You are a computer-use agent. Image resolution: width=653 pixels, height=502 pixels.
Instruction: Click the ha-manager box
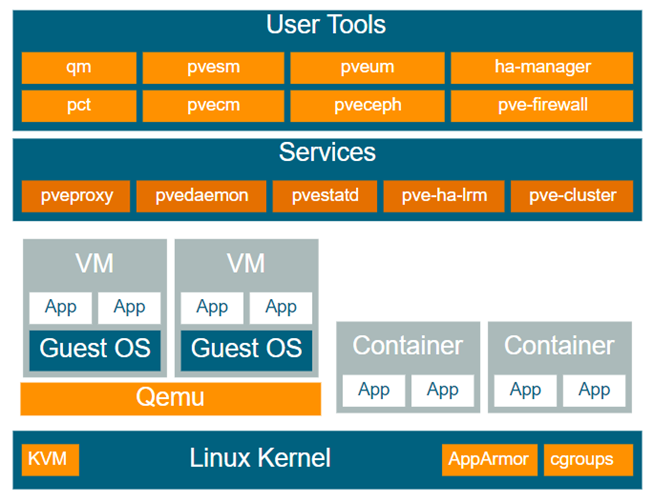click(542, 67)
